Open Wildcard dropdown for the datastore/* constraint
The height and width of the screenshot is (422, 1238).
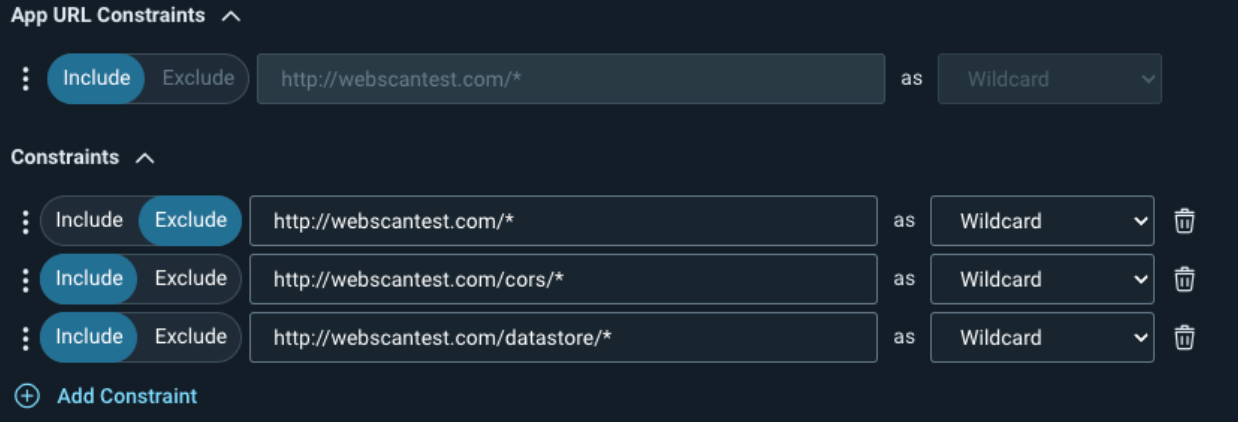point(1041,338)
